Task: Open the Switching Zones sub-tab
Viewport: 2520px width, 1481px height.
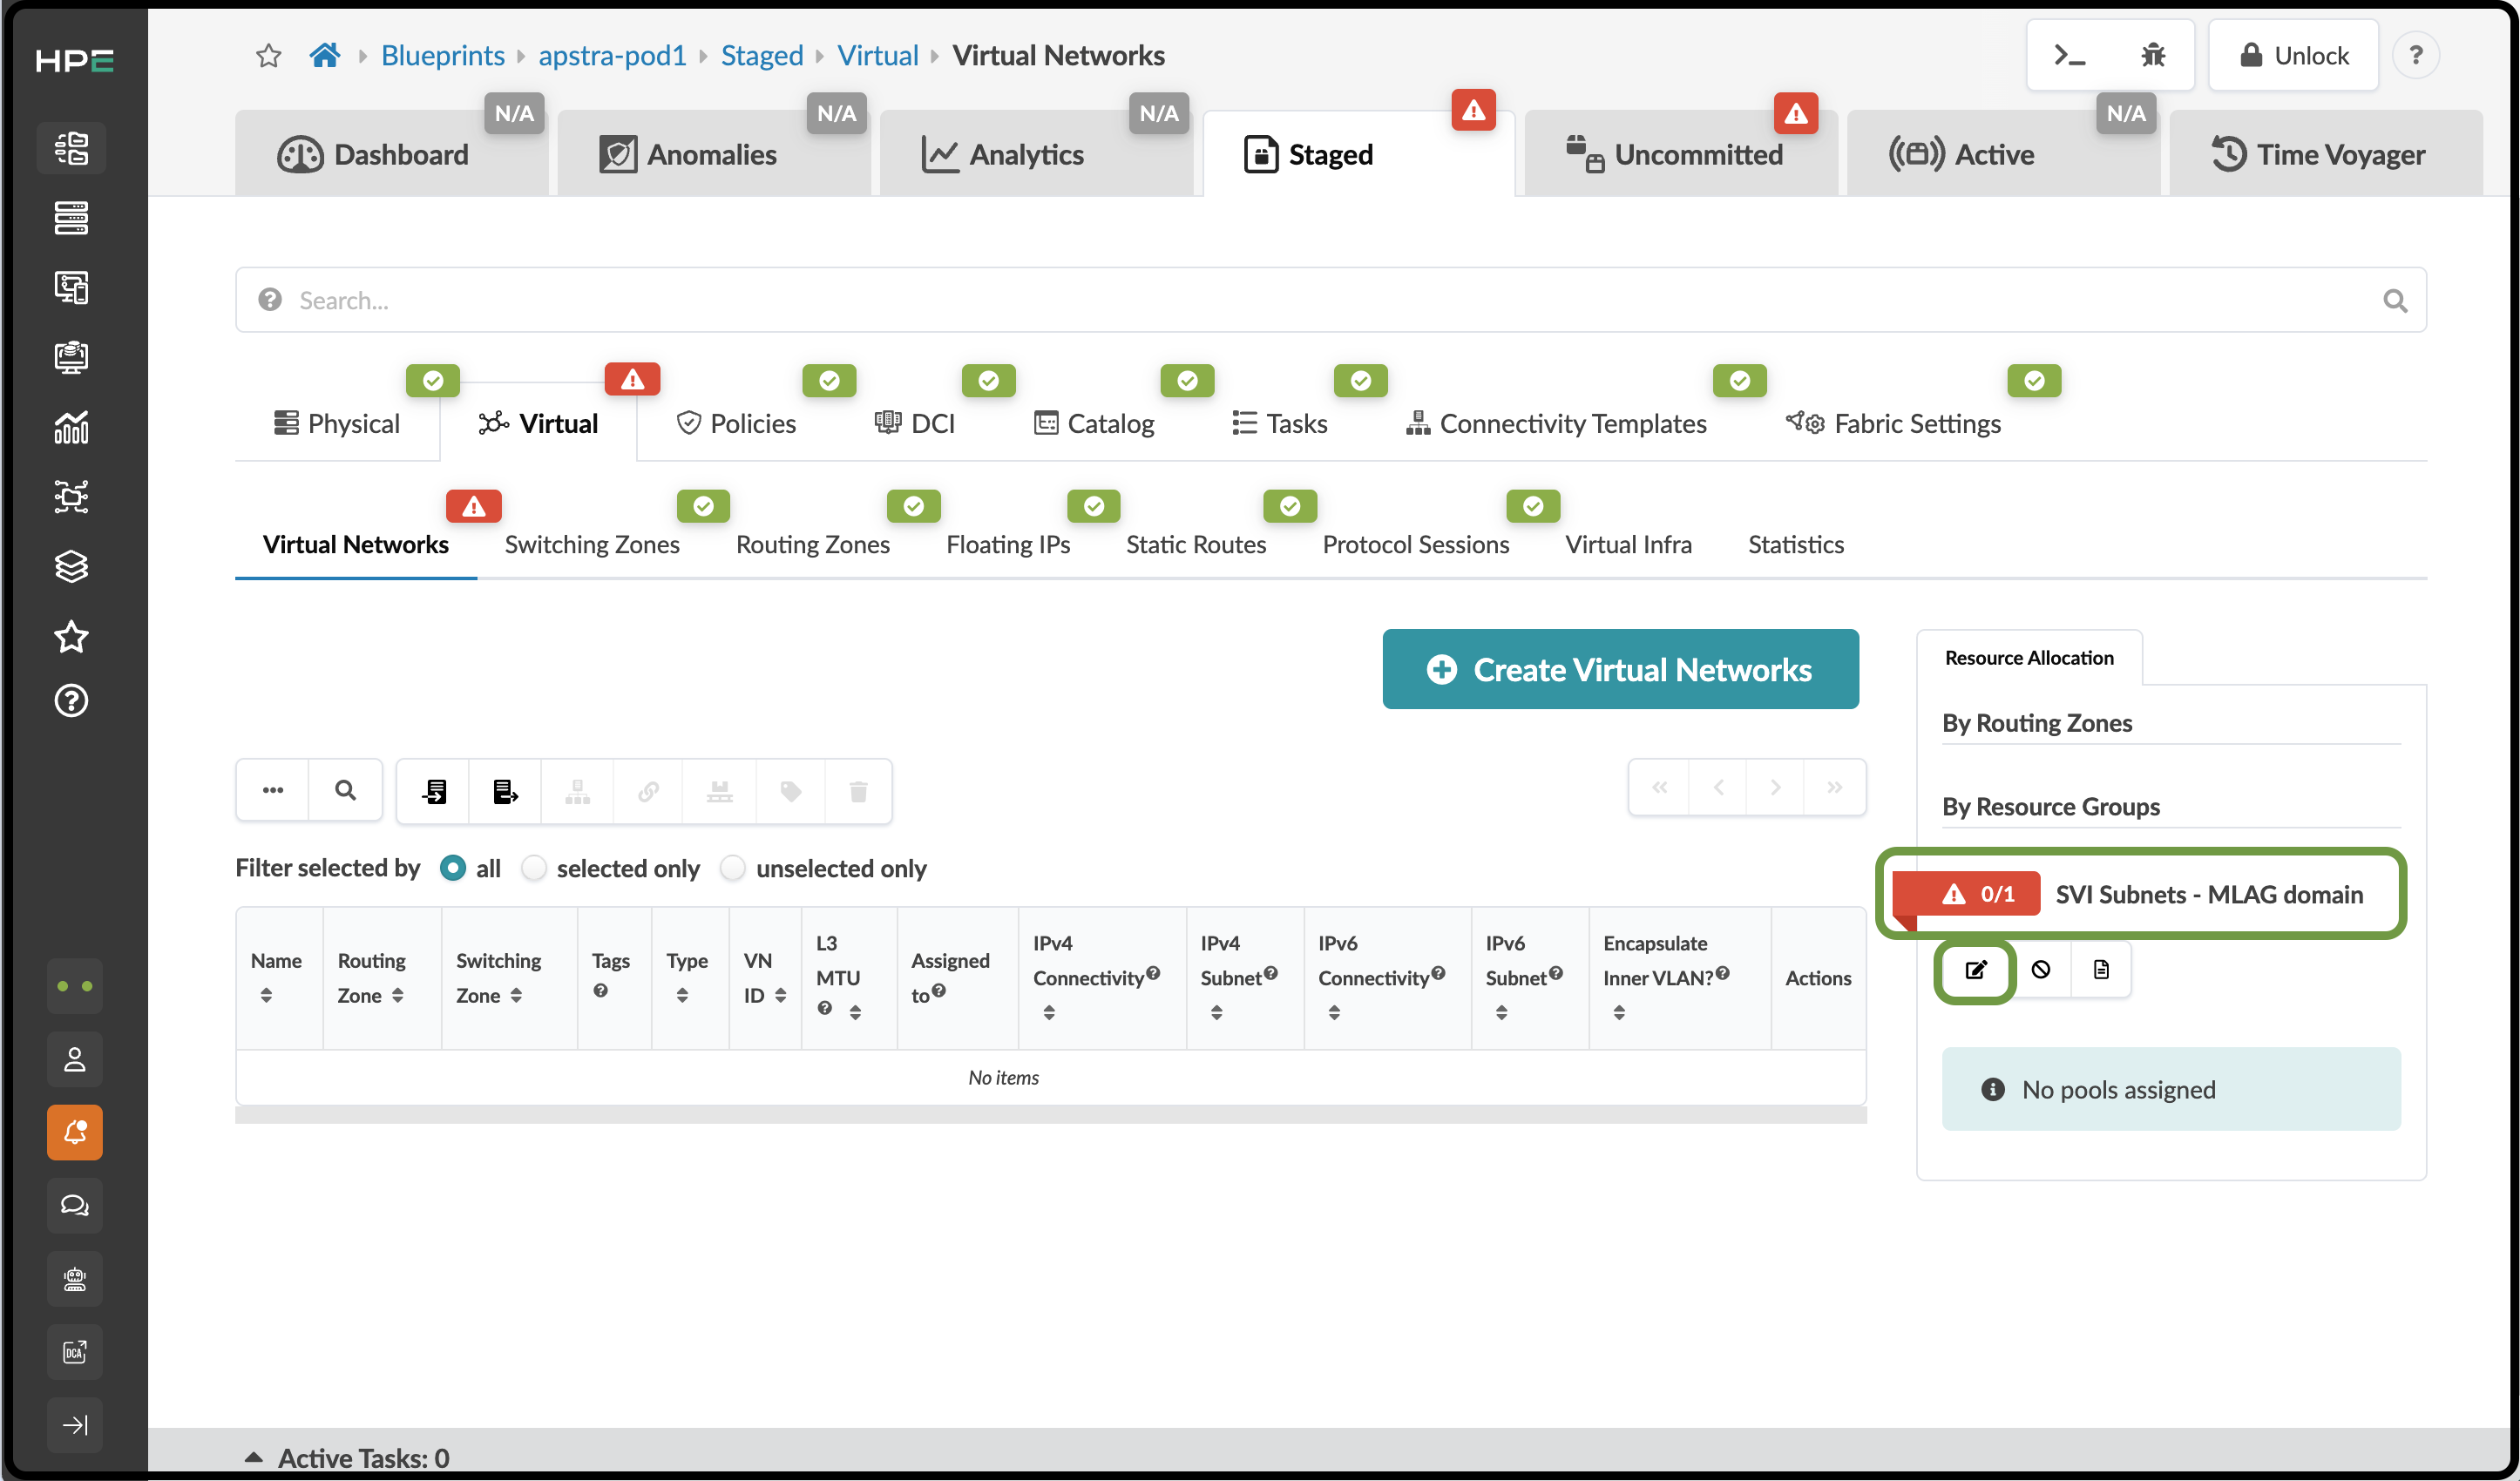Action: 592,544
